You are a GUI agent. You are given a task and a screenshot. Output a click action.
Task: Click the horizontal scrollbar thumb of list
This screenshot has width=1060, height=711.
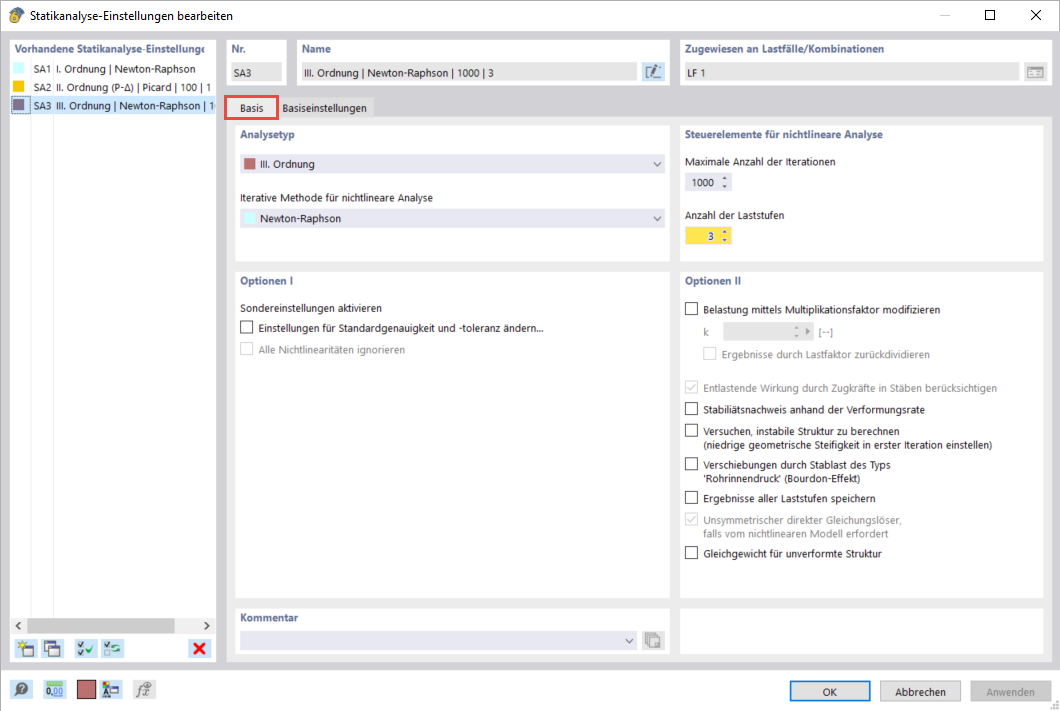point(101,626)
